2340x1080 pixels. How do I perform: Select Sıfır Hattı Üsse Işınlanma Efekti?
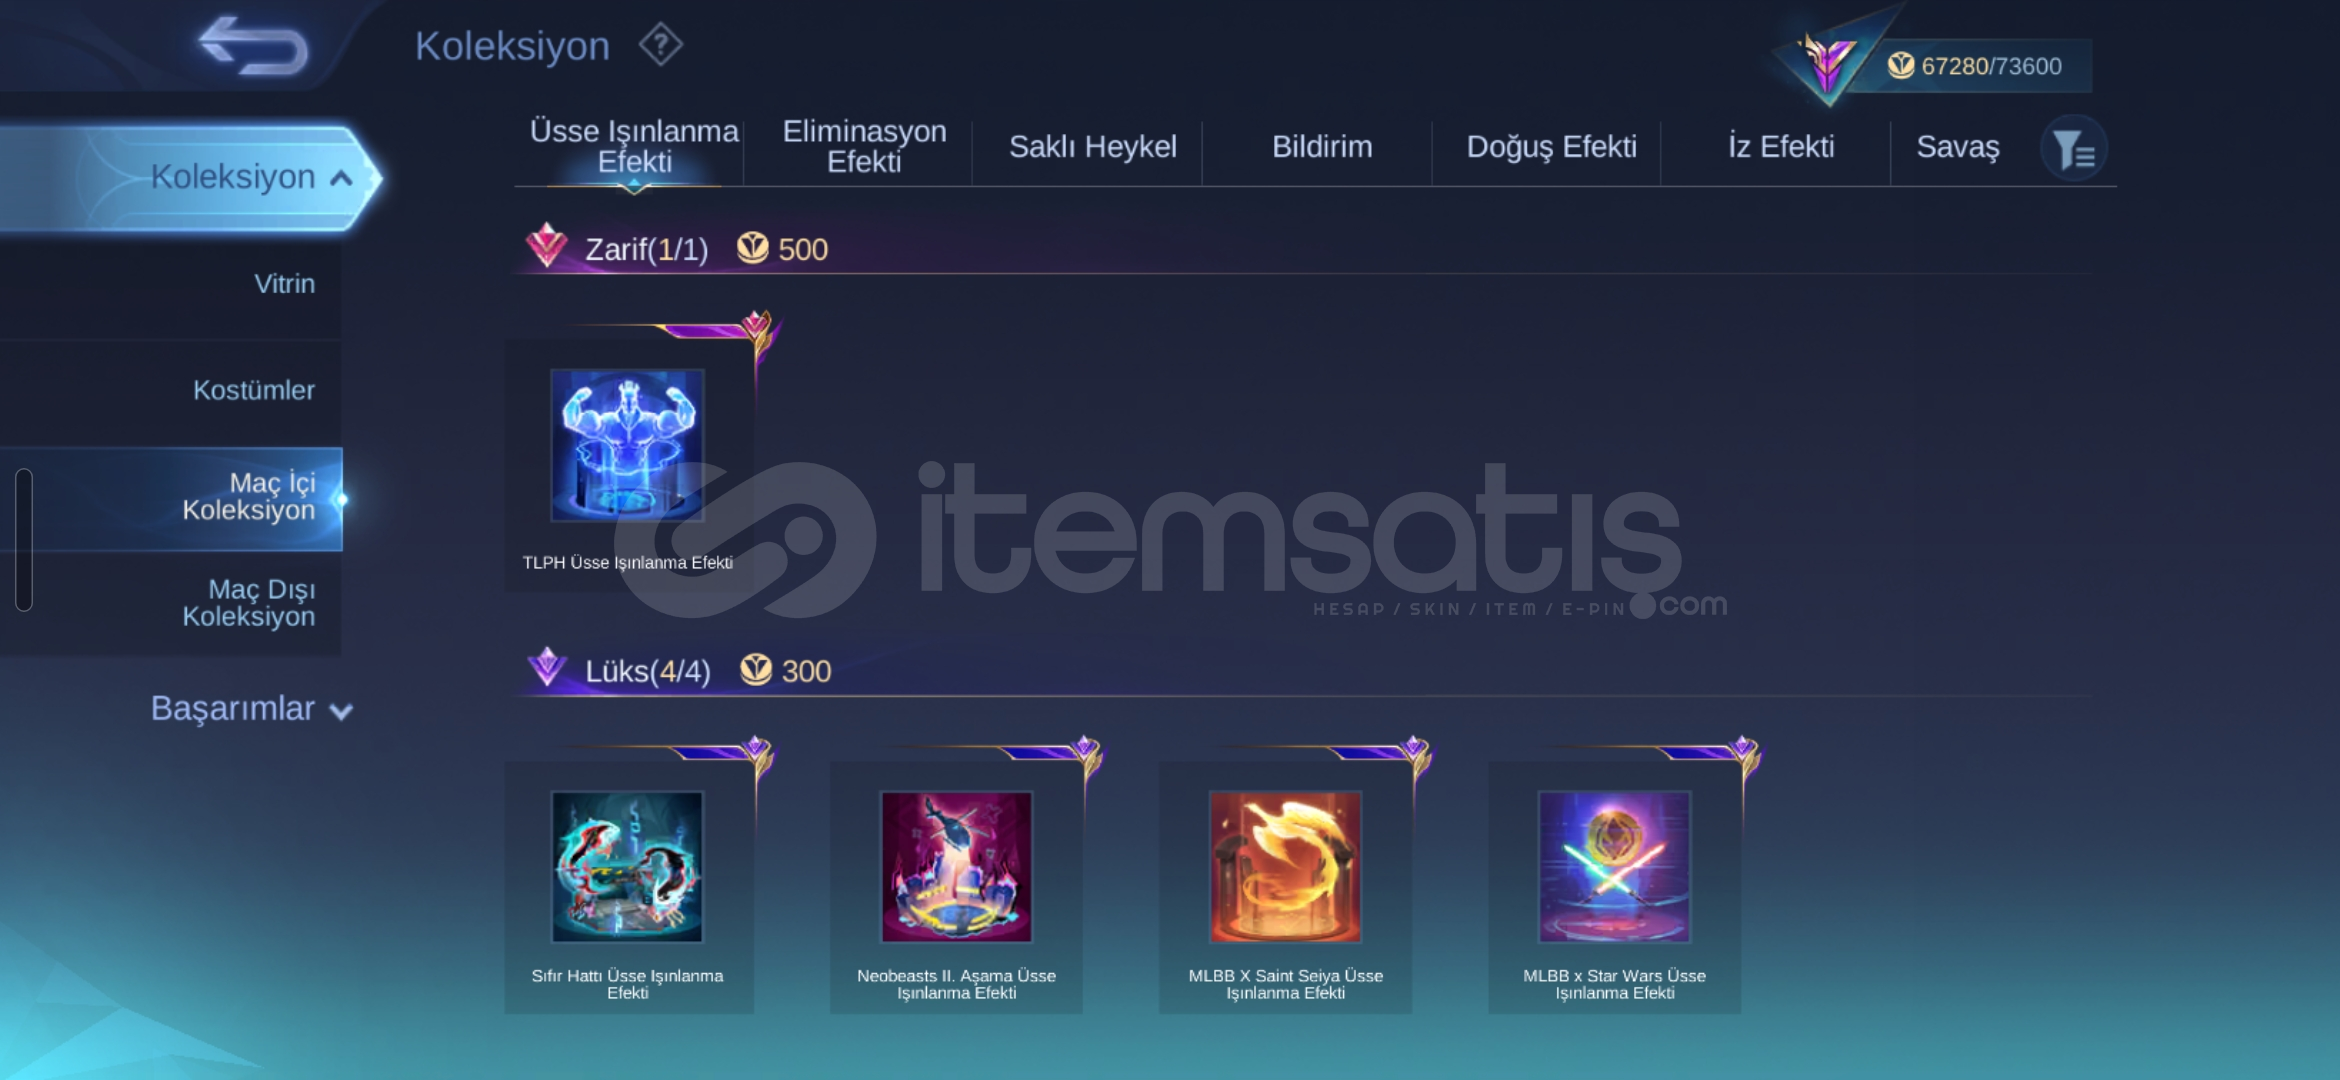(x=628, y=887)
